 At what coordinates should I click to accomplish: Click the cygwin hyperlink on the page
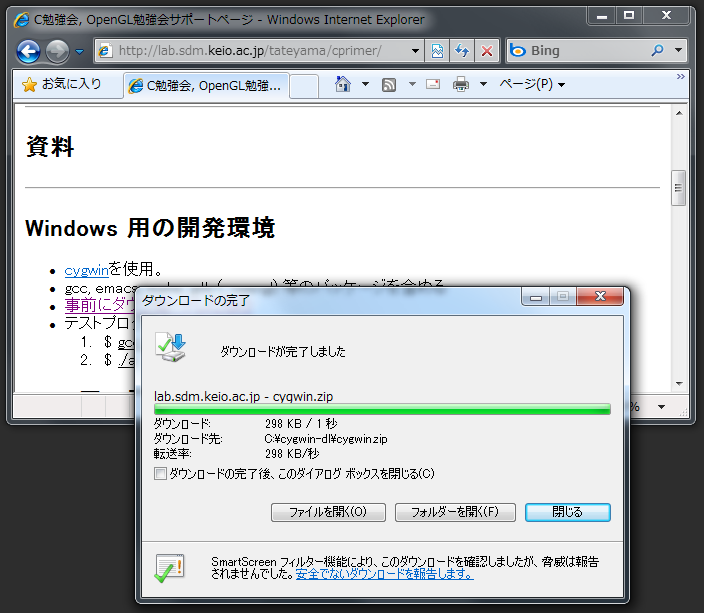click(x=86, y=270)
